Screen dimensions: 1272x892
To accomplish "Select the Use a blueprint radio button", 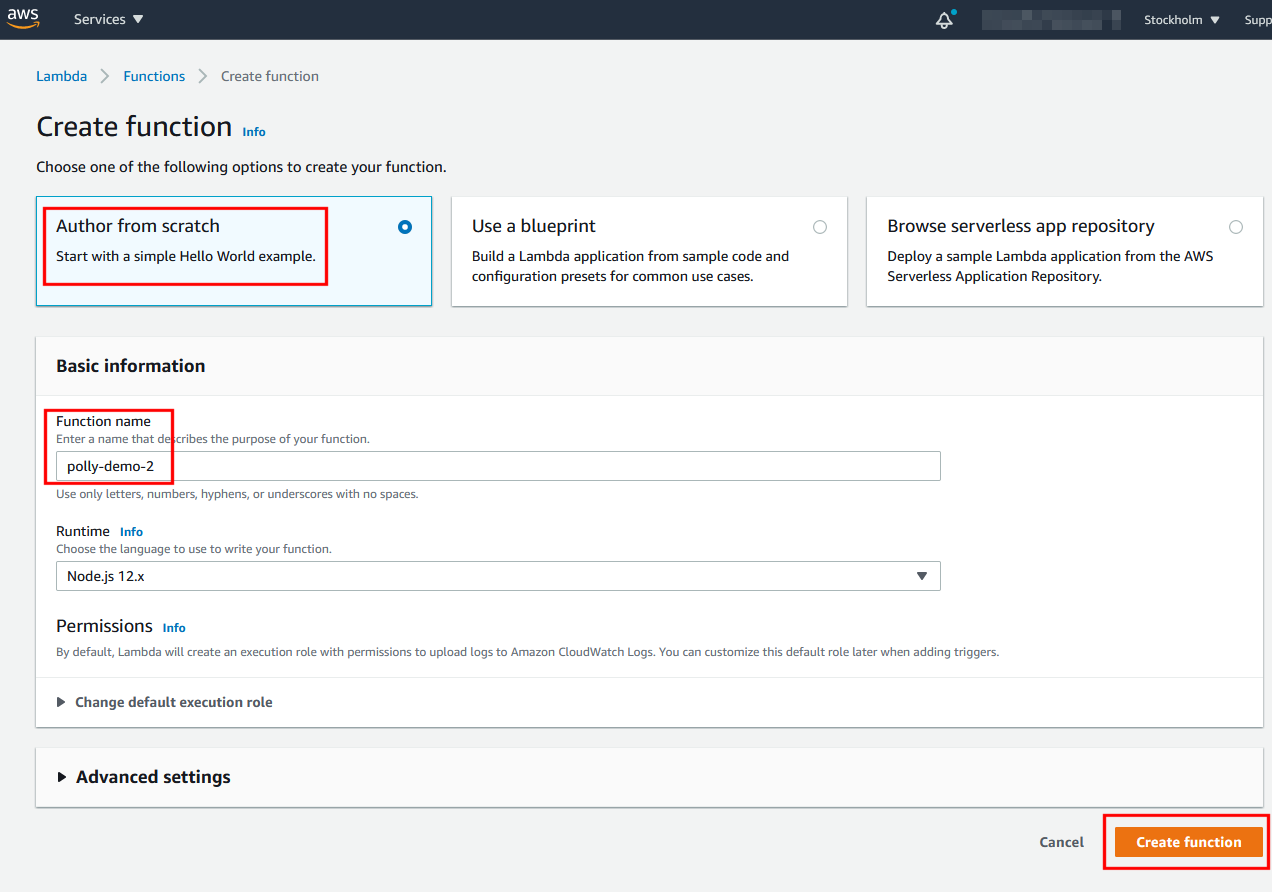I will [820, 227].
